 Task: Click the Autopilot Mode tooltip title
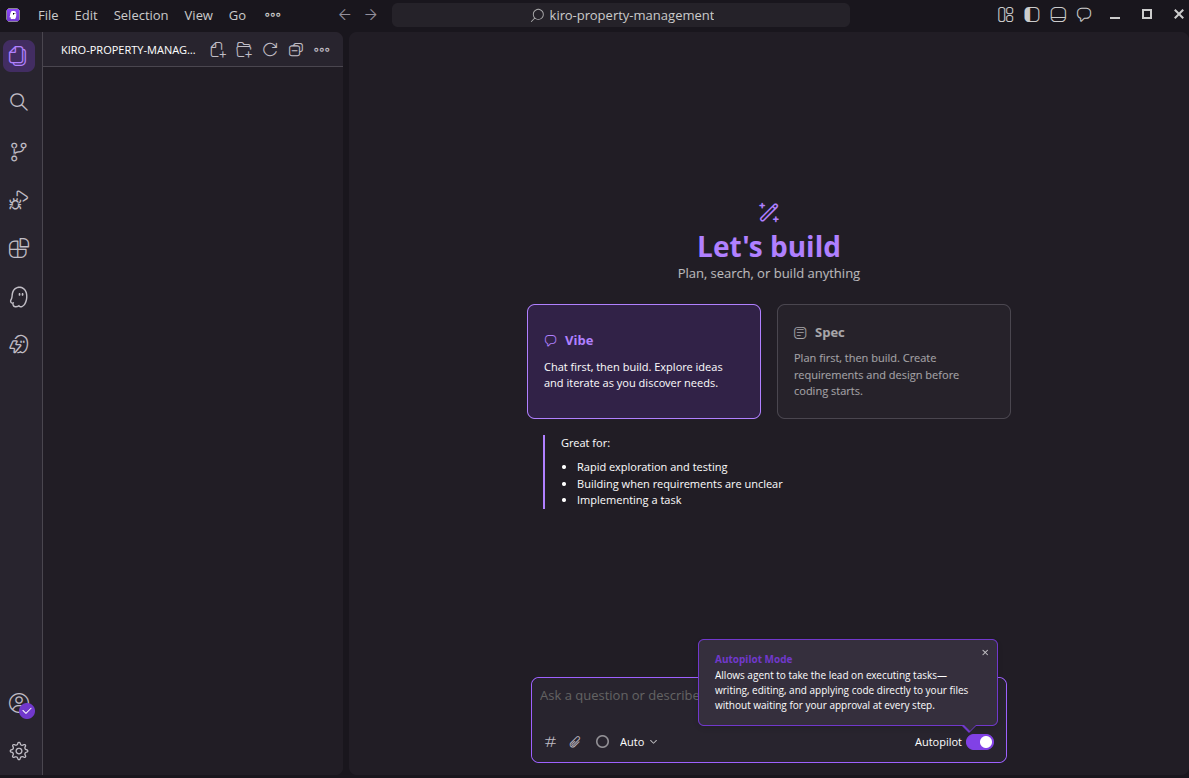point(753,660)
